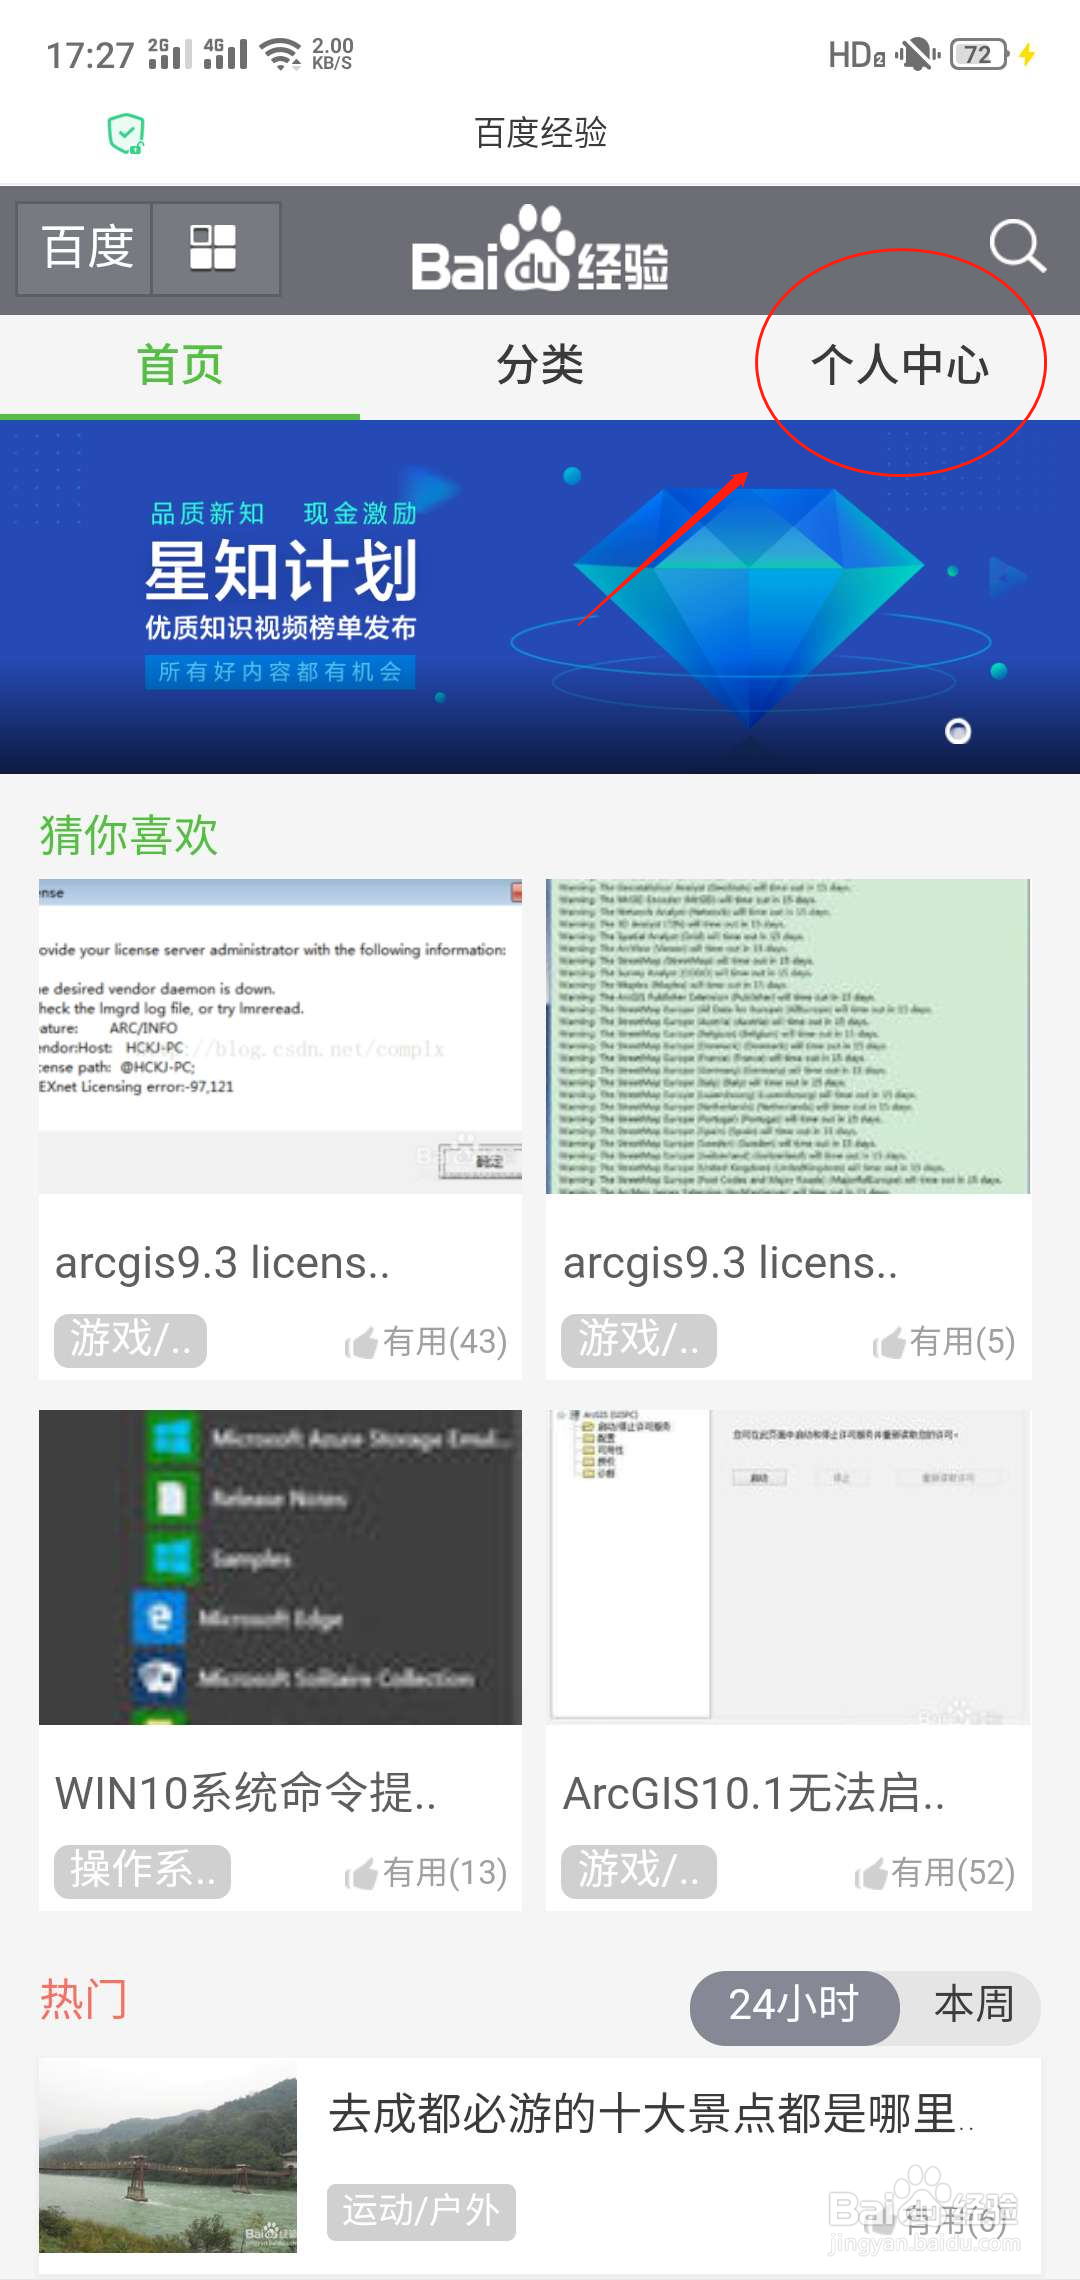
Task: Tap the muted bell status icon
Action: [x=916, y=54]
